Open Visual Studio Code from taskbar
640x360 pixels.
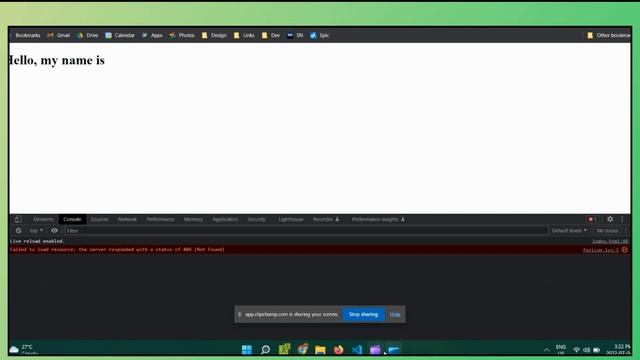[x=357, y=350]
